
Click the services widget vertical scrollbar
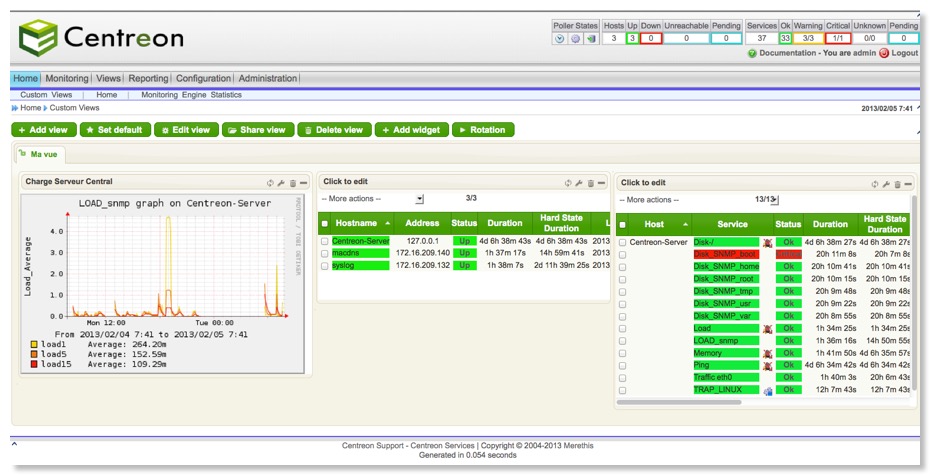point(915,291)
